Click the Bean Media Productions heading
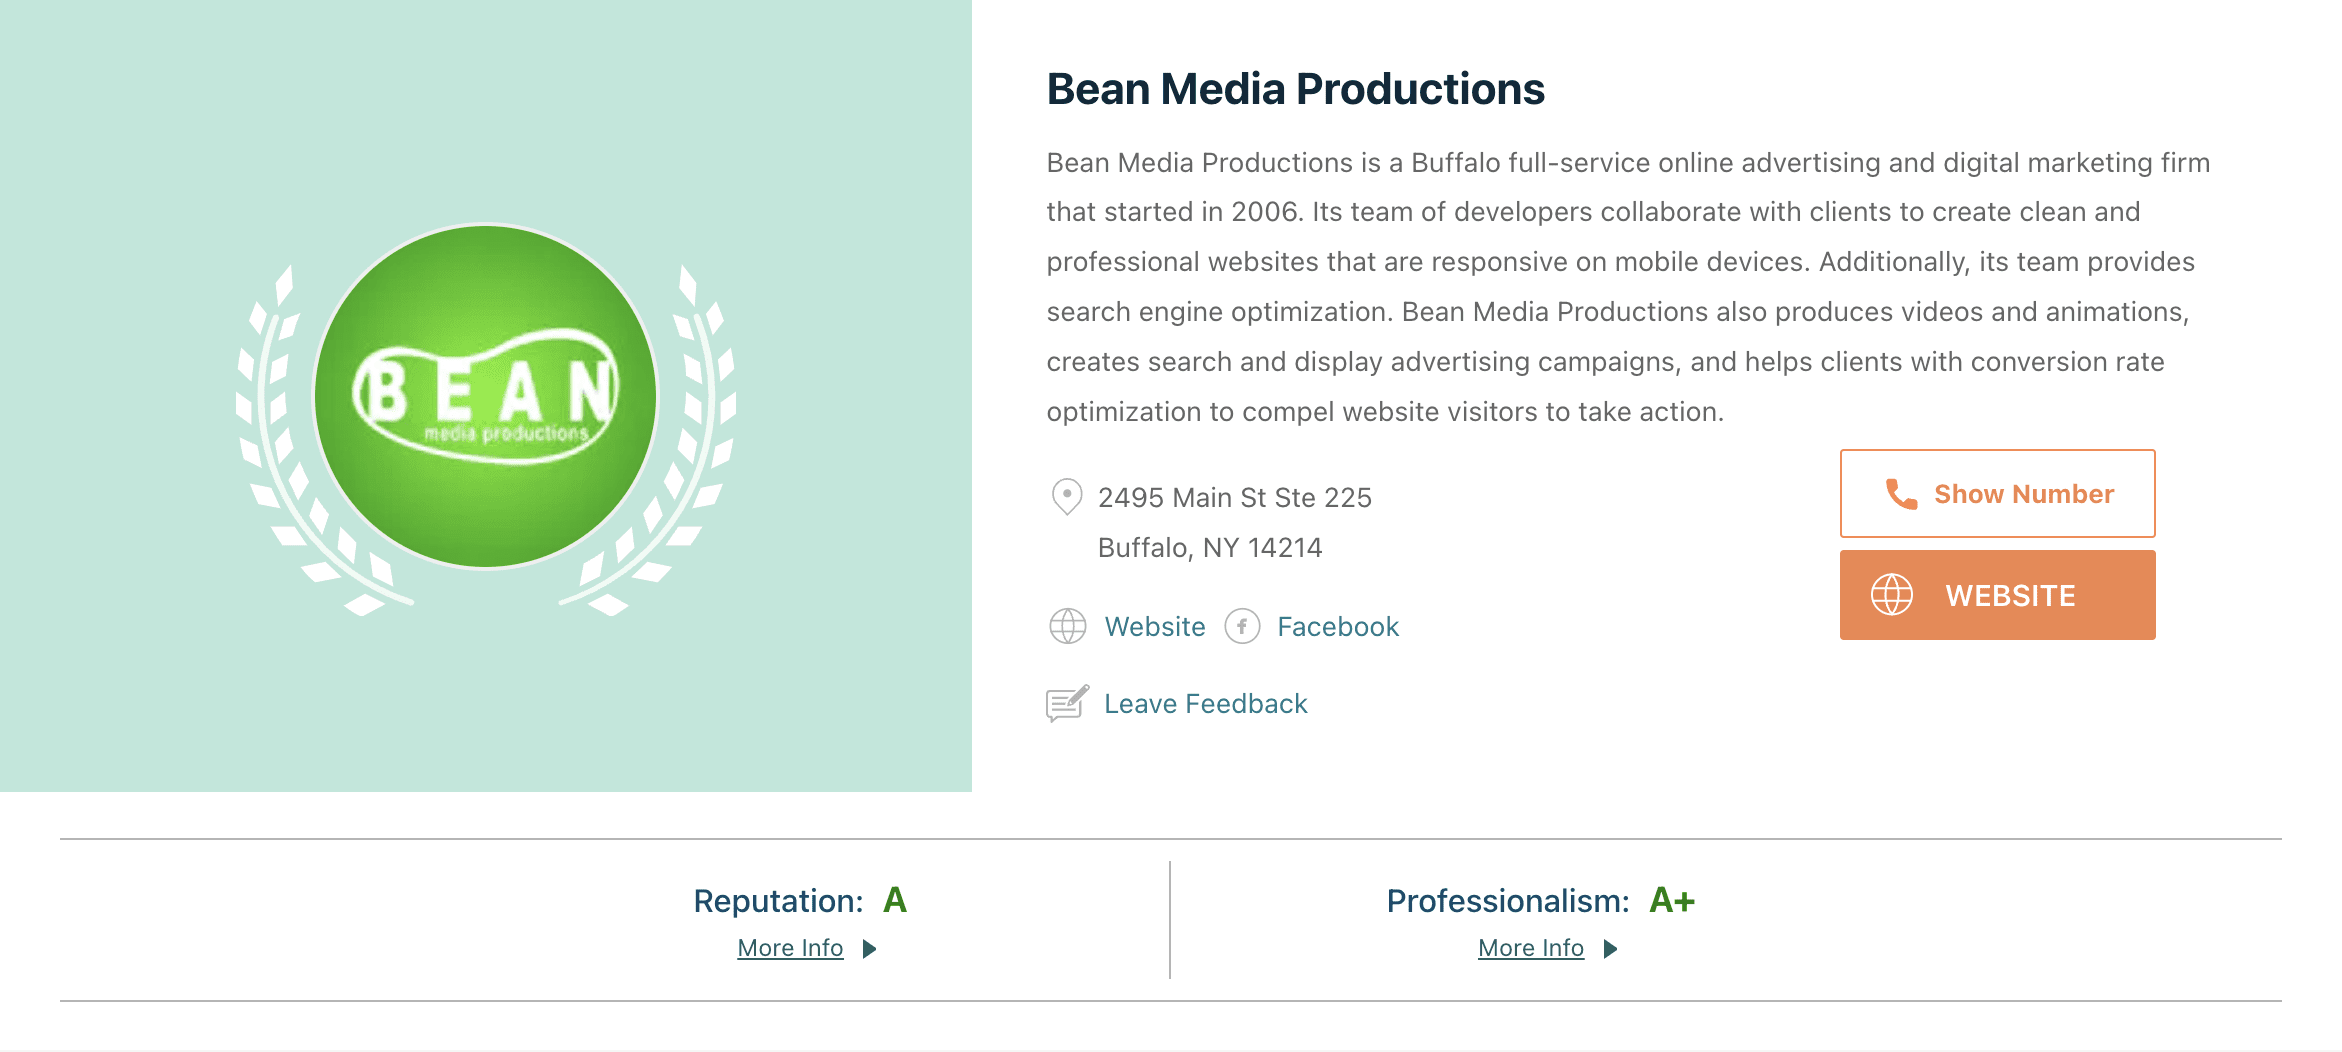 point(1295,89)
